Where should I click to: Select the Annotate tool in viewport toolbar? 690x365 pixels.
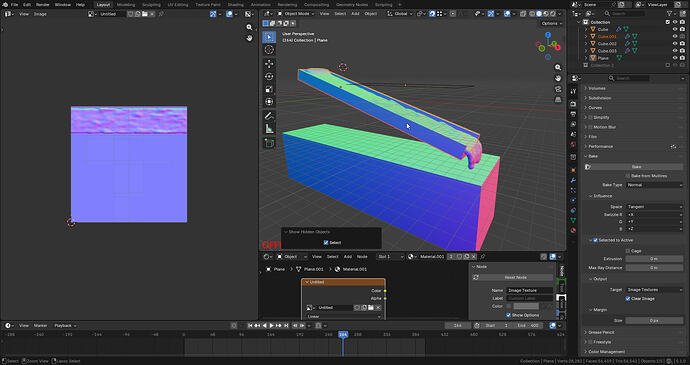point(269,116)
